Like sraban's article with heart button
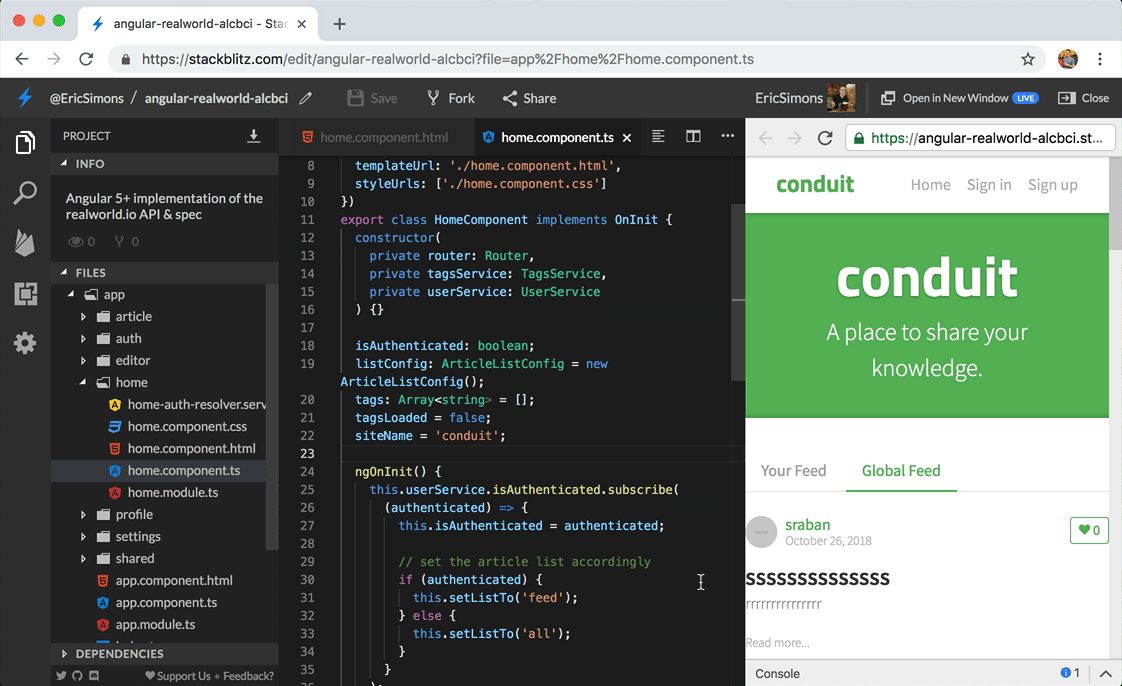This screenshot has height=686, width=1122. coord(1089,530)
